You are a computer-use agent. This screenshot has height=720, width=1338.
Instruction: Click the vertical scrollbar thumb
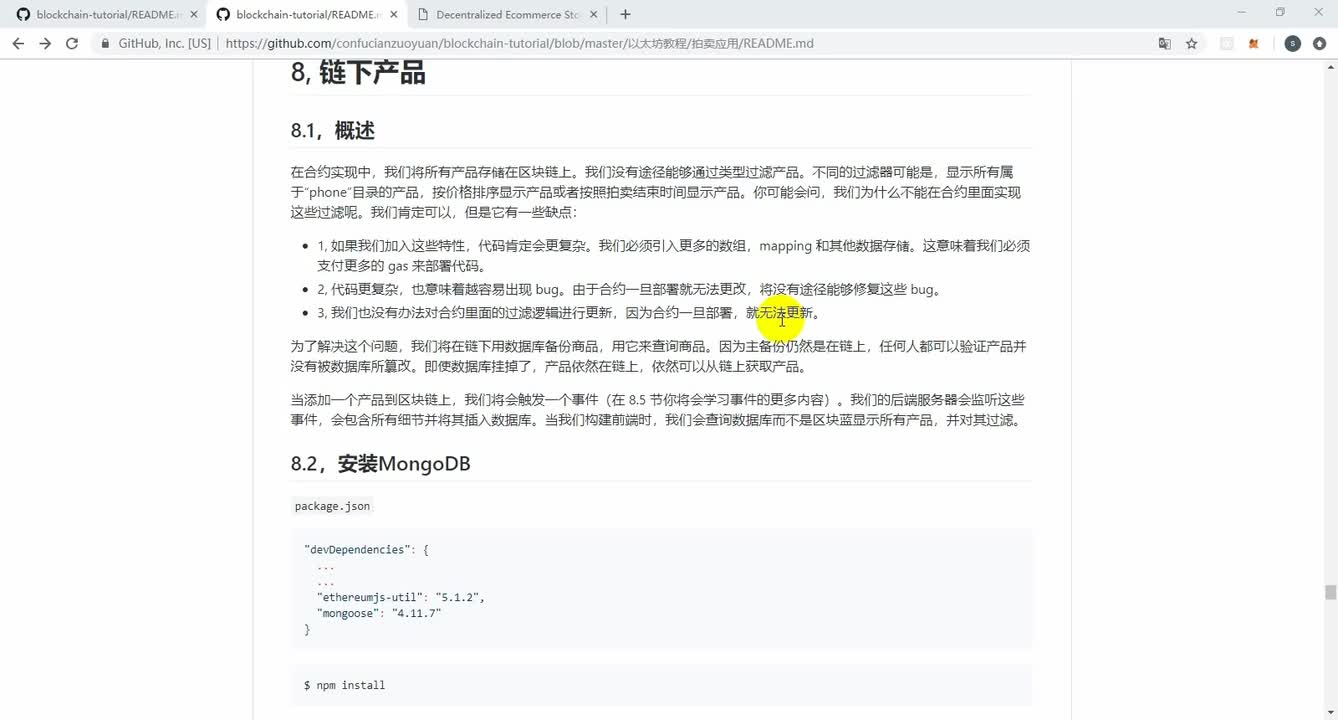pos(1330,592)
